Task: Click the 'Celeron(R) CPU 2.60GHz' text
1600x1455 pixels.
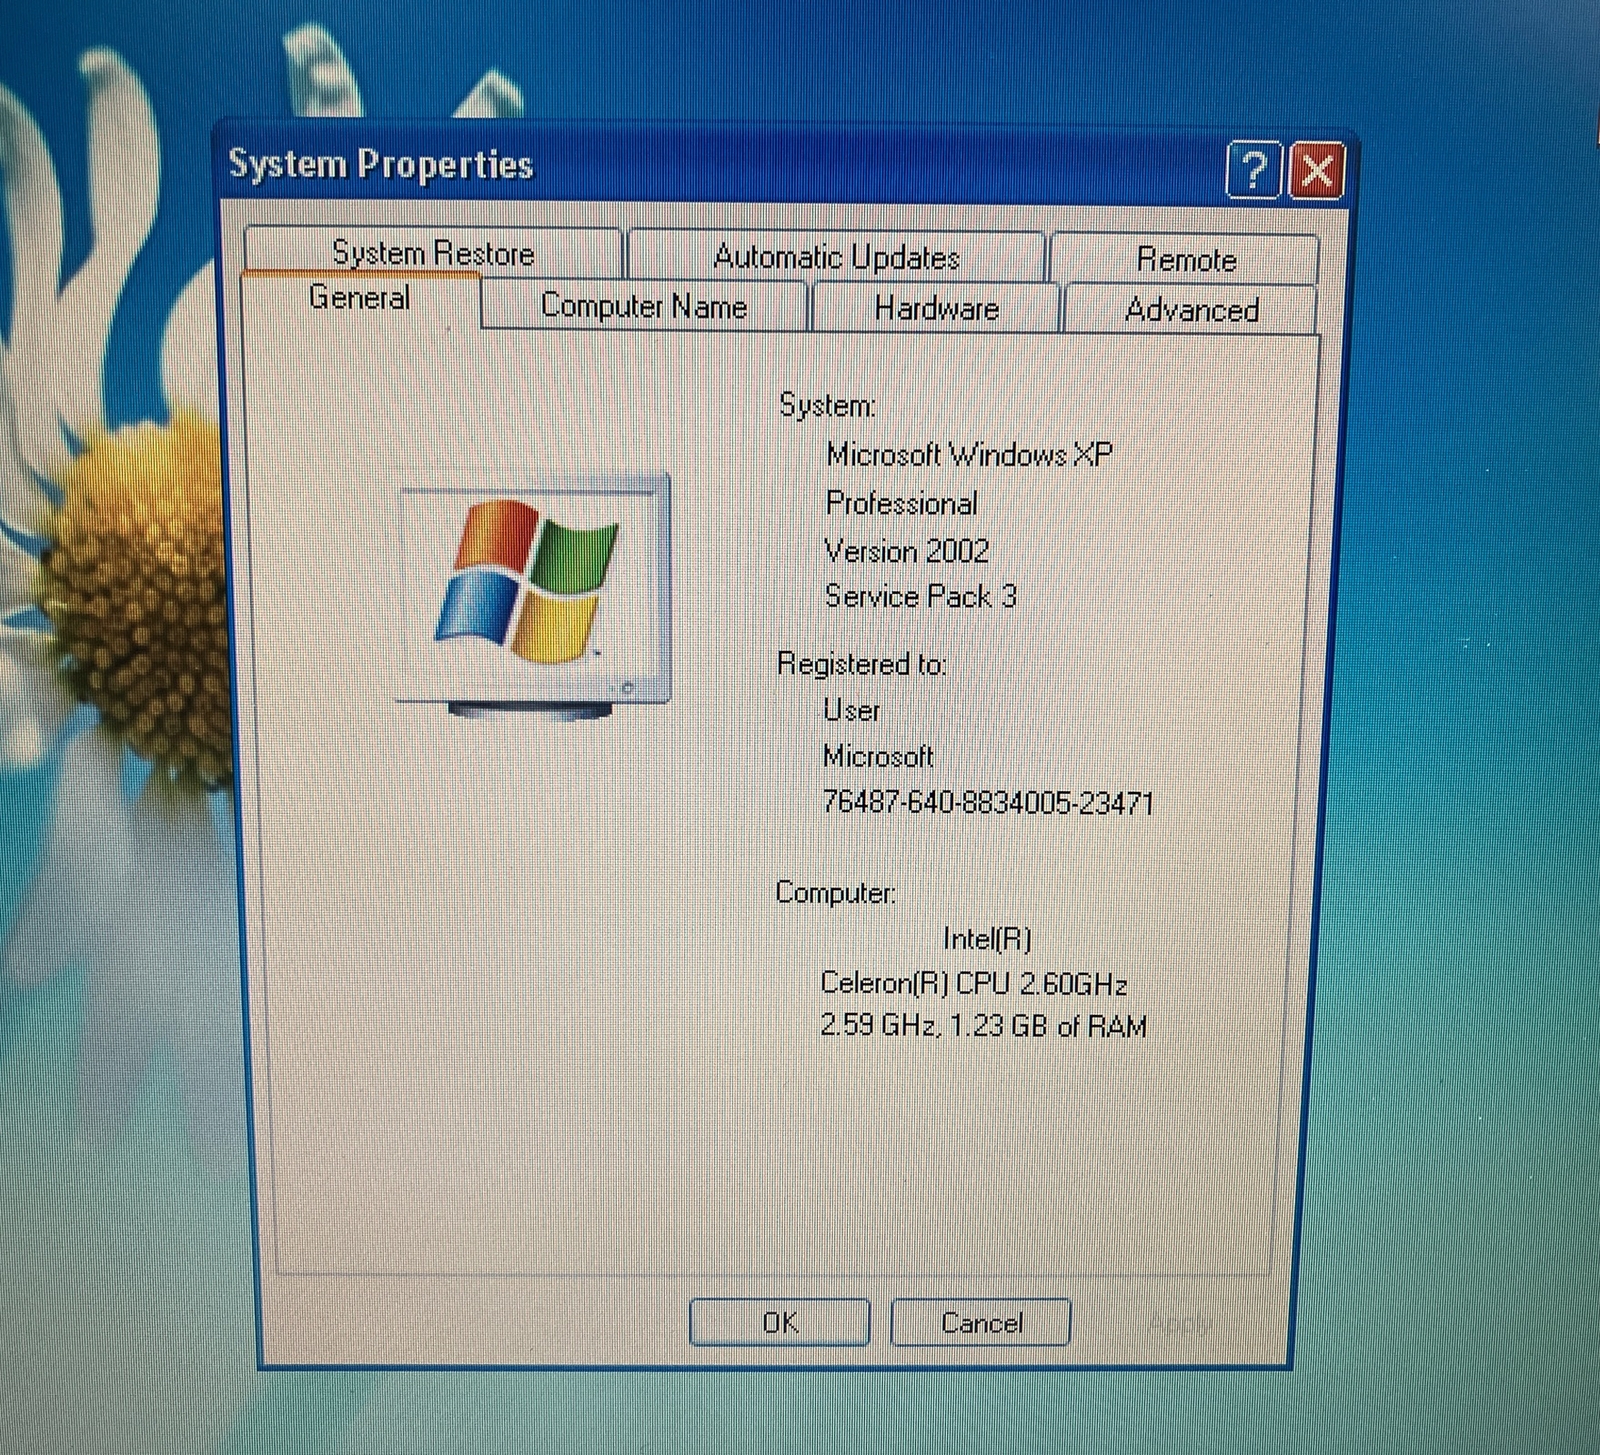Action: (x=974, y=983)
